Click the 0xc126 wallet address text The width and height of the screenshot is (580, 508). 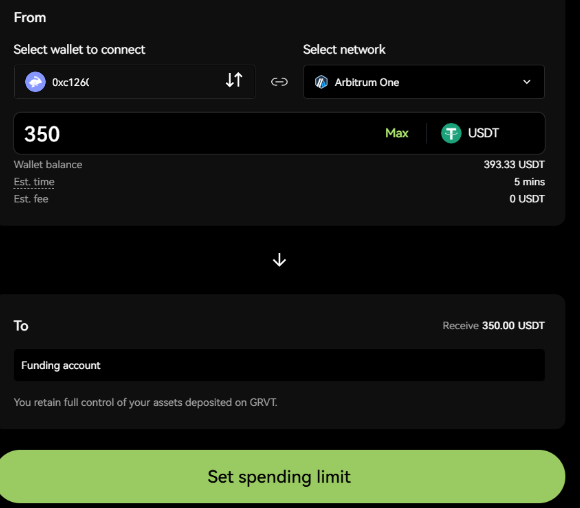[70, 82]
